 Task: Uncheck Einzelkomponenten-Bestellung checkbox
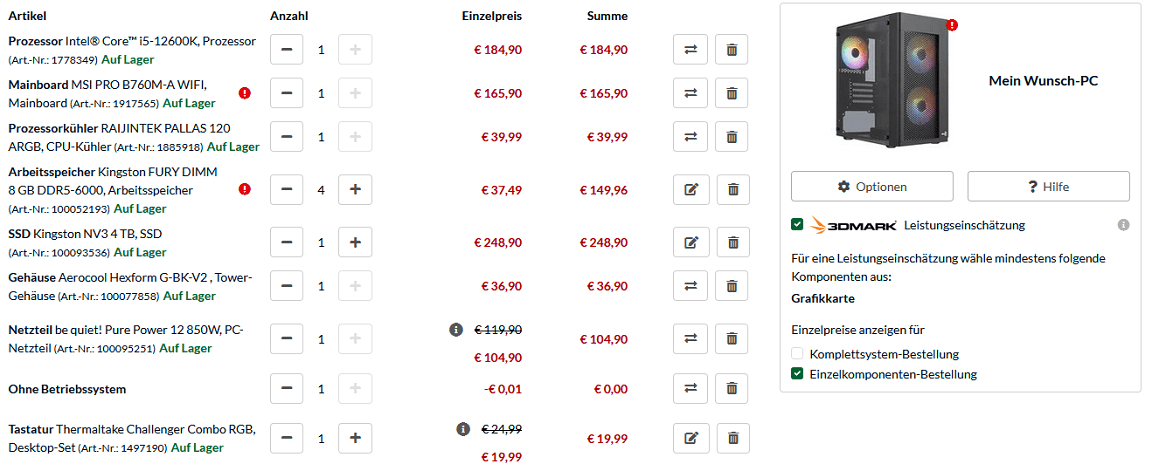click(797, 374)
